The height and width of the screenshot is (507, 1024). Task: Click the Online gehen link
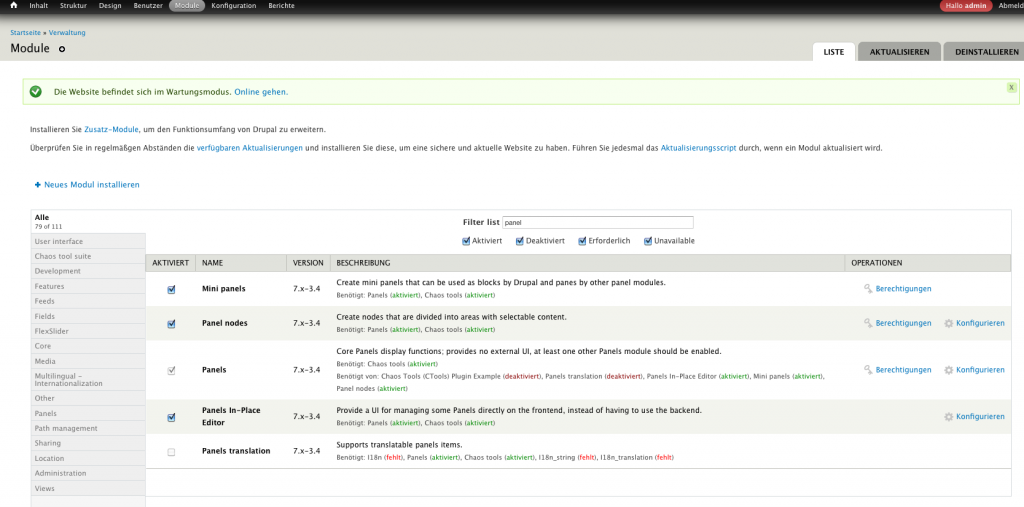(261, 92)
